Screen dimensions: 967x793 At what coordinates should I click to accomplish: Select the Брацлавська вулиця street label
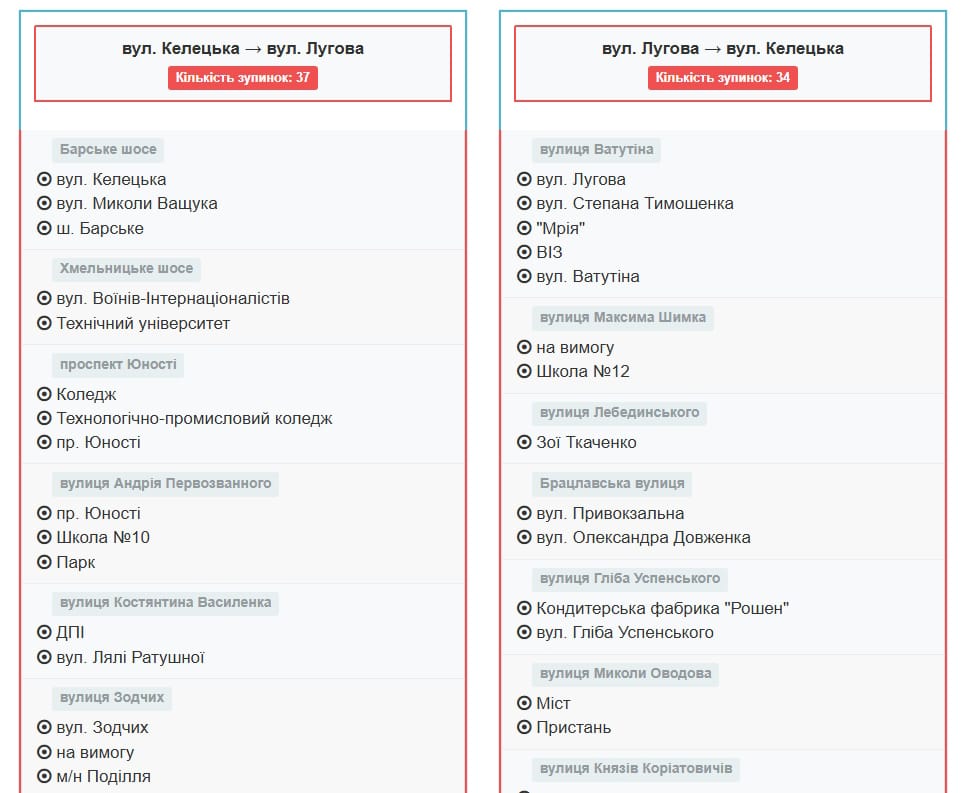click(612, 484)
